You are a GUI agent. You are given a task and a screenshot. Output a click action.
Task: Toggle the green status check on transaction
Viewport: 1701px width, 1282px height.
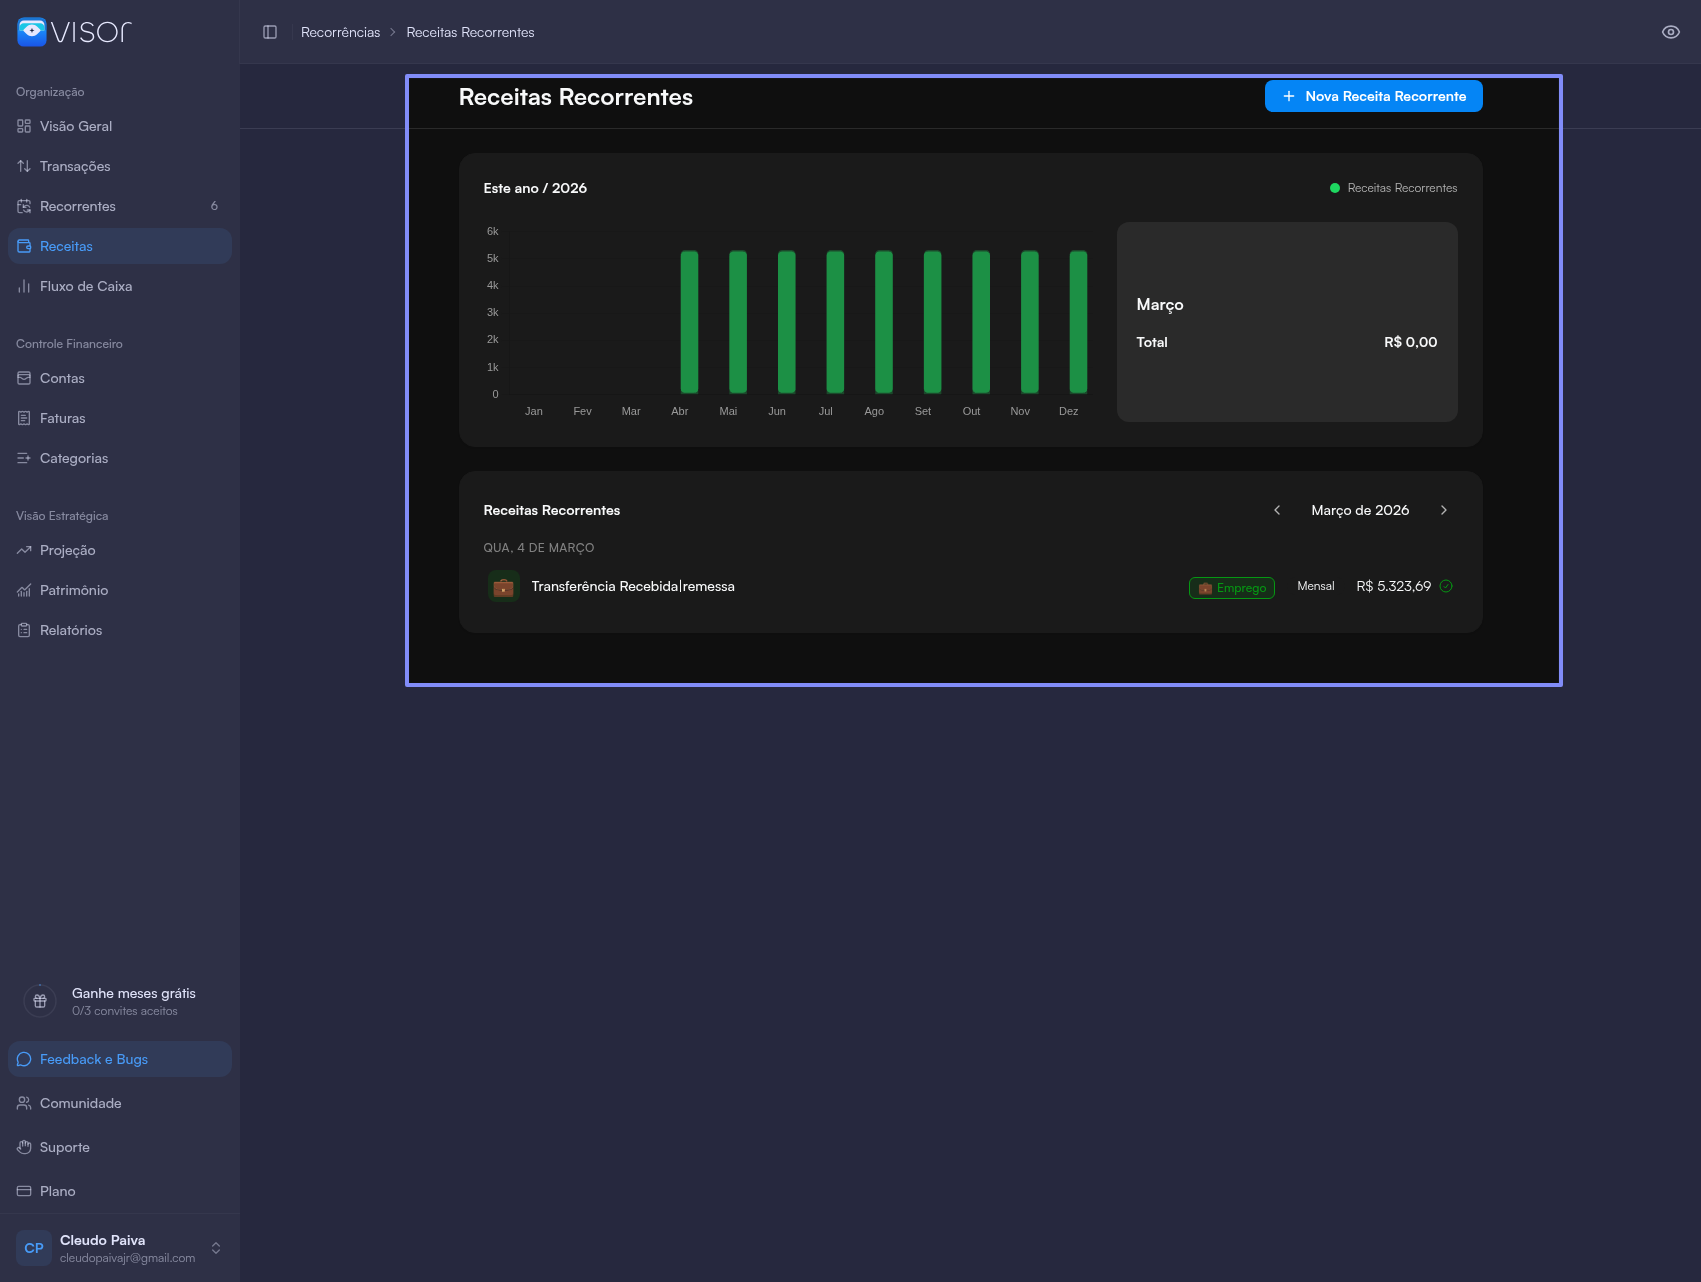(1446, 586)
